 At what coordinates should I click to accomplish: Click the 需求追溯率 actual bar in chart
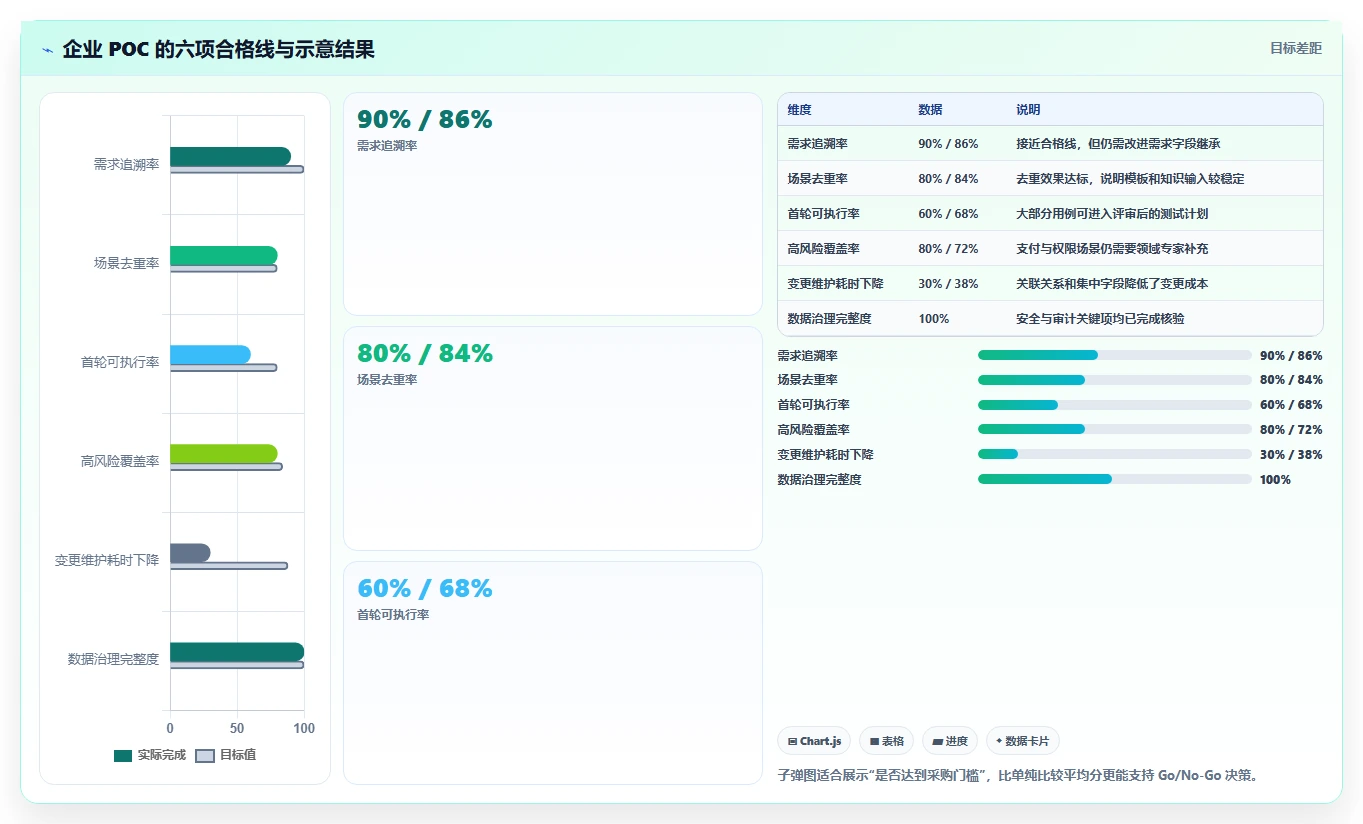230,156
